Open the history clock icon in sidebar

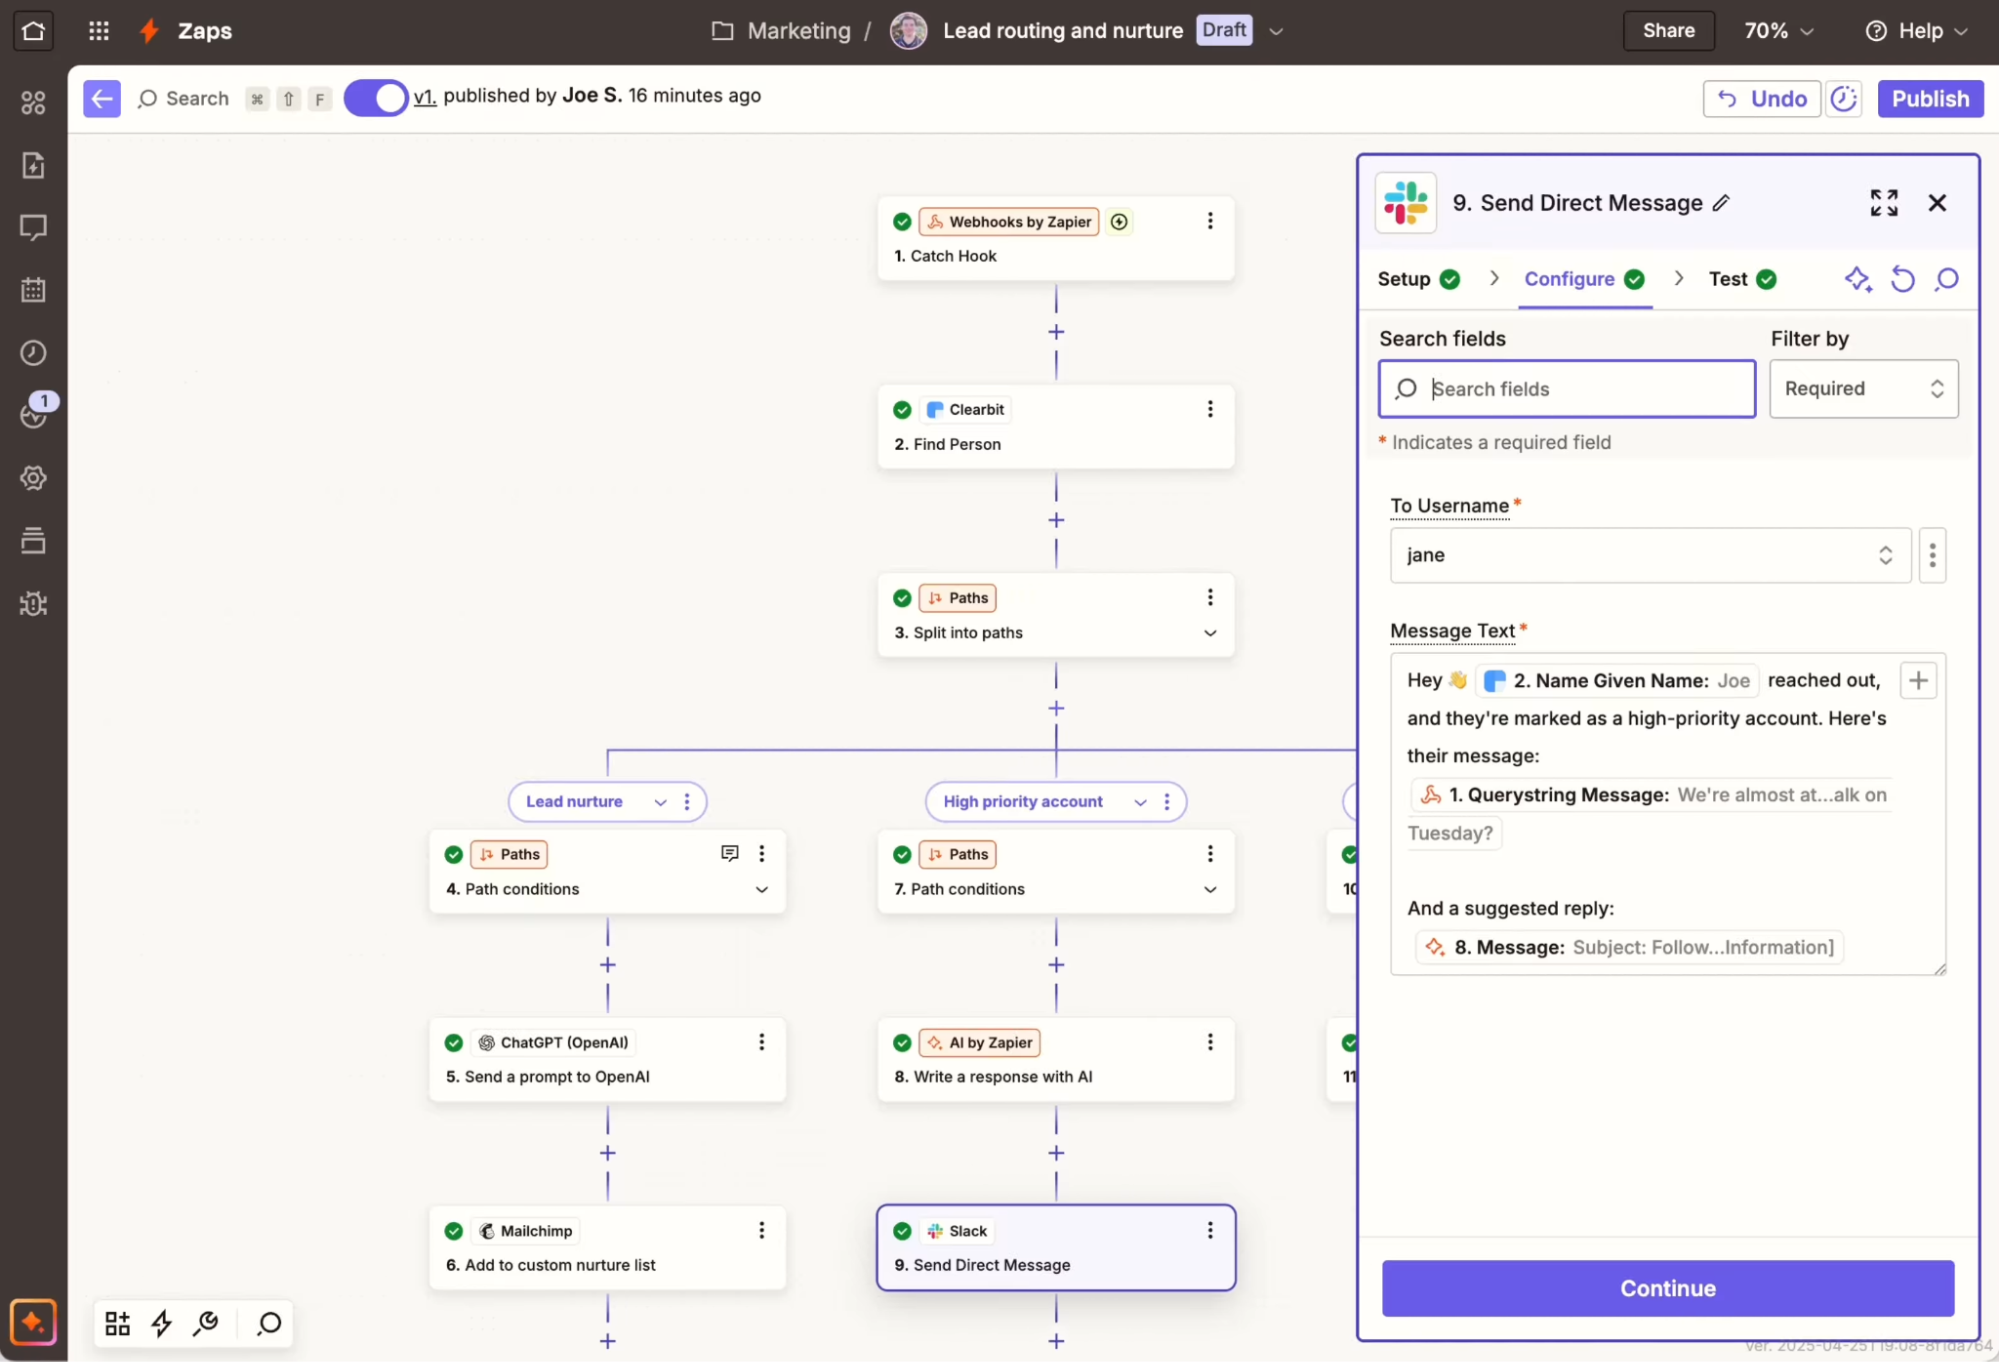pyautogui.click(x=34, y=352)
